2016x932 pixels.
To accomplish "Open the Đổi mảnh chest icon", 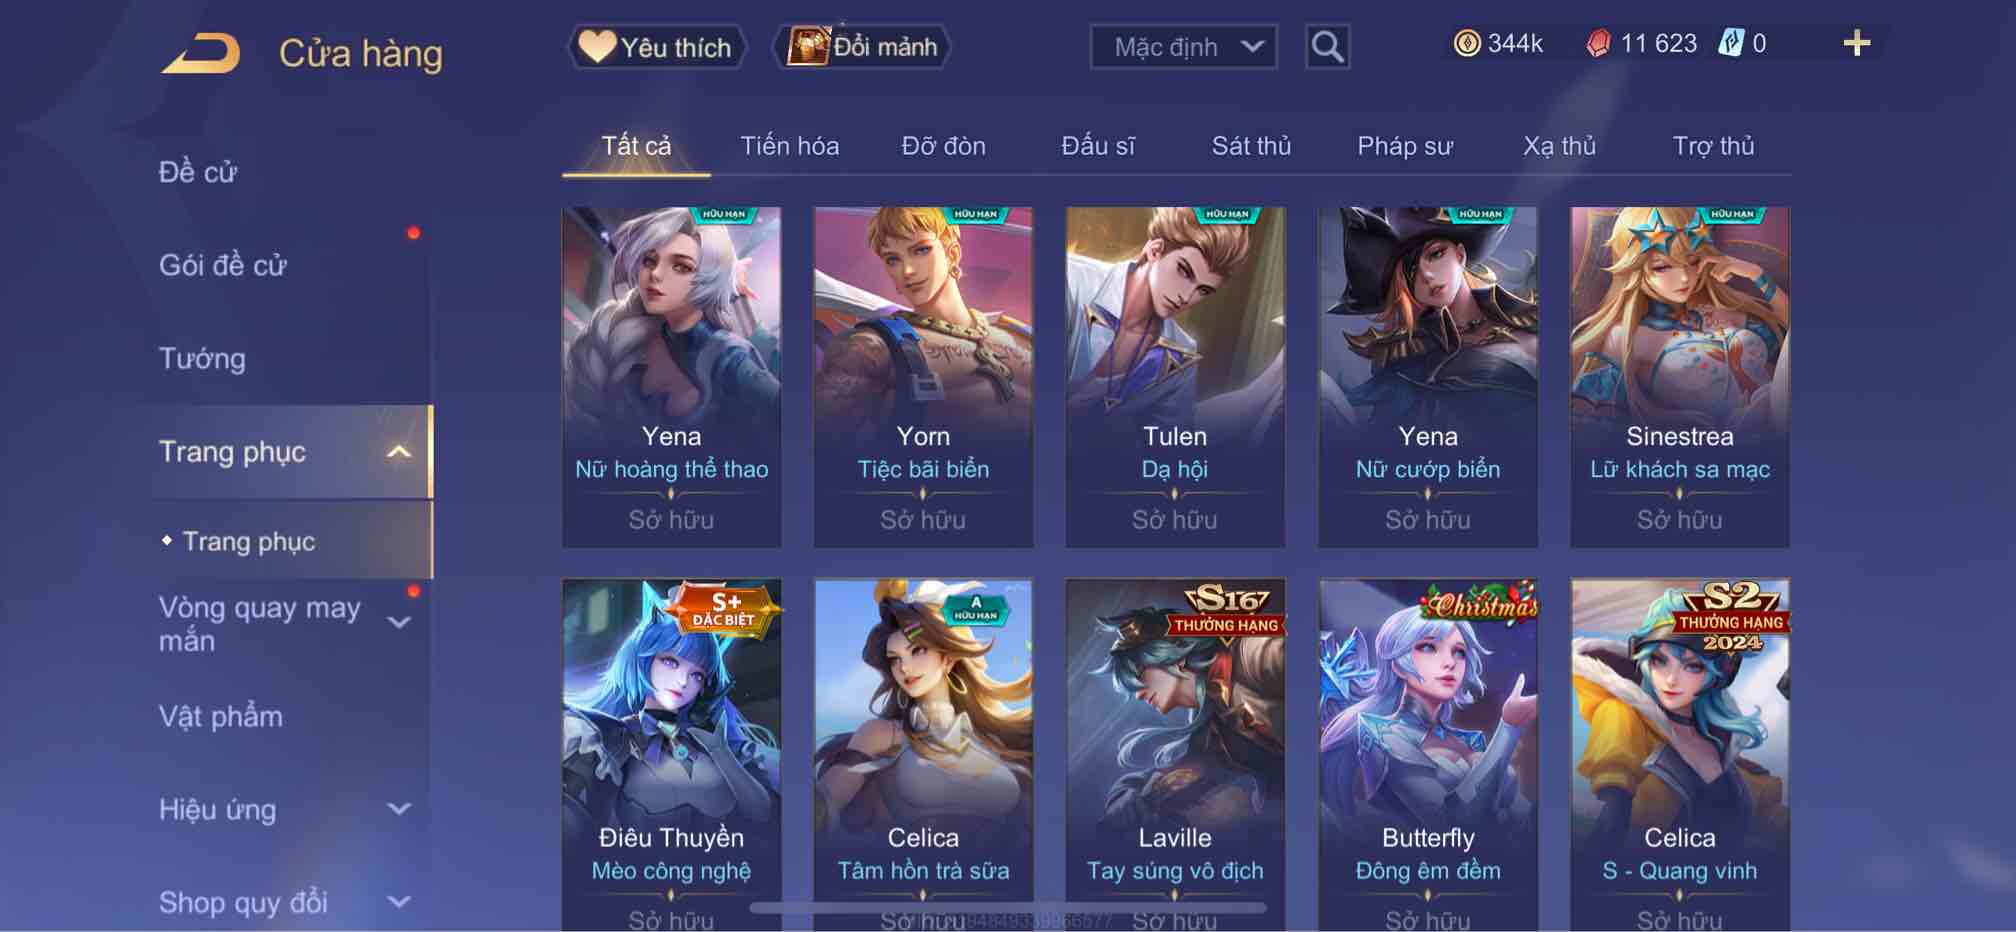I will click(x=808, y=46).
